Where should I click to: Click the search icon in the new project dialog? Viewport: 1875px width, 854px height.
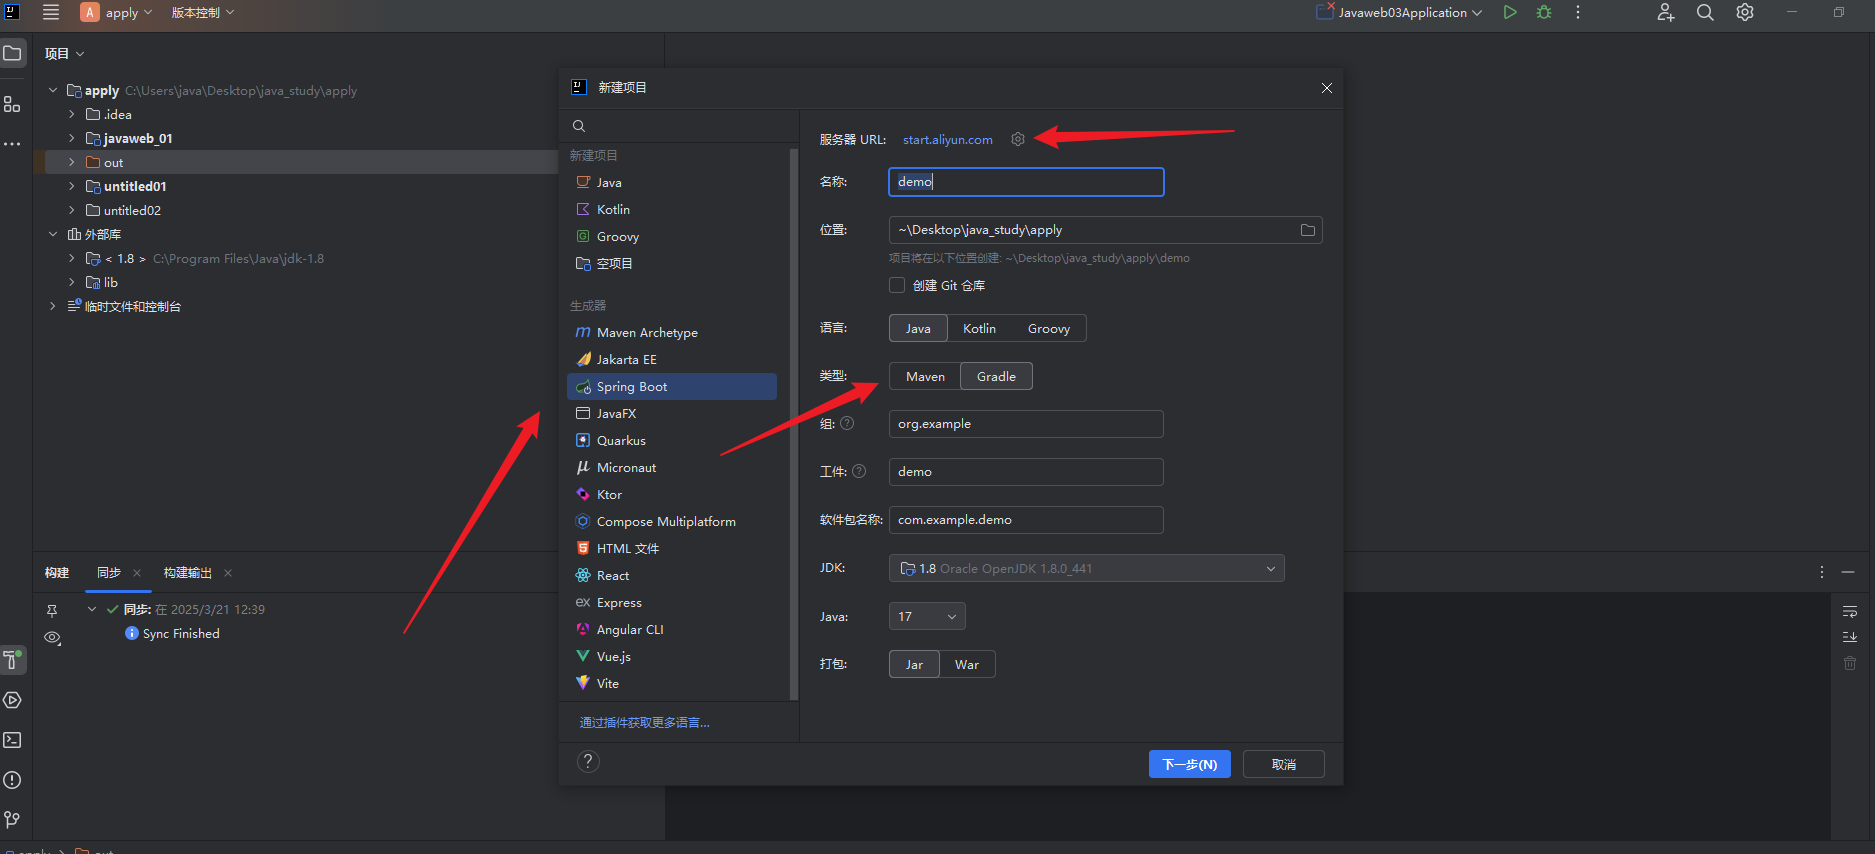[579, 126]
